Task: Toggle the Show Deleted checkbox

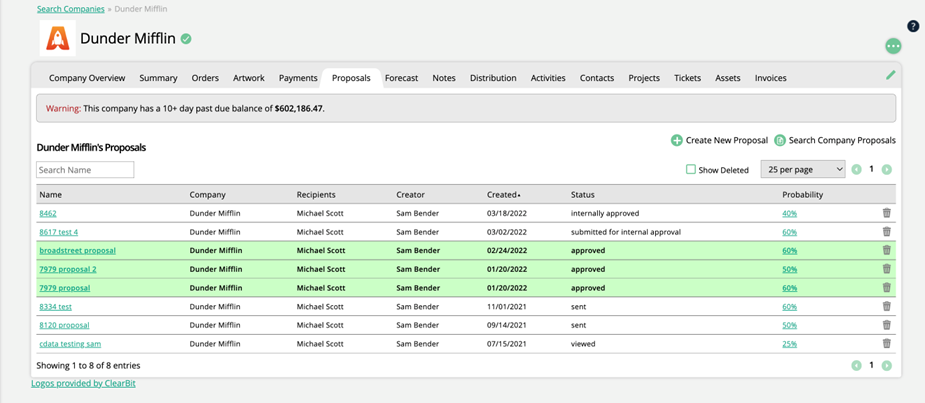Action: coord(691,169)
